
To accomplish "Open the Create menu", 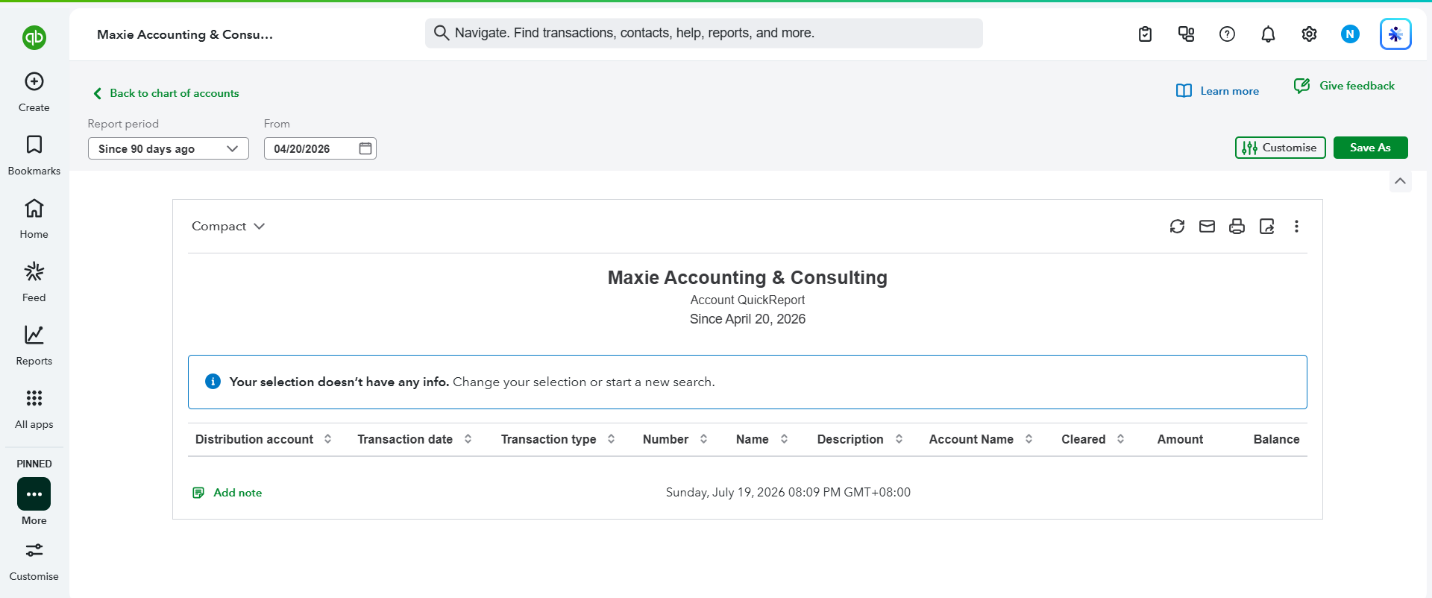I will [x=34, y=91].
